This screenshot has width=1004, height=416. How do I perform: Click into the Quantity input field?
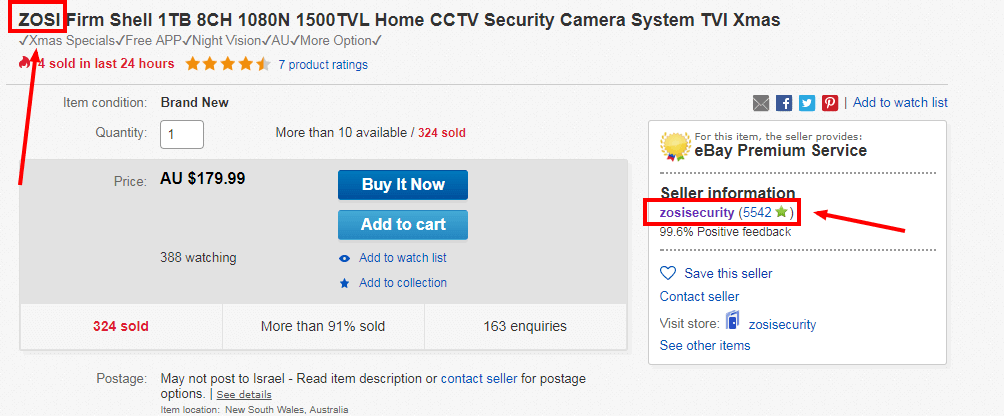click(182, 134)
